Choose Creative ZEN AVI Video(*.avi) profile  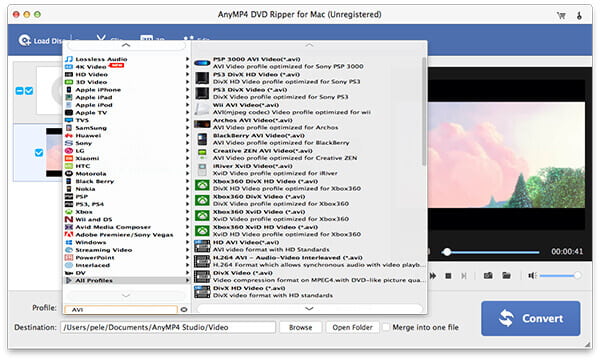tap(308, 155)
